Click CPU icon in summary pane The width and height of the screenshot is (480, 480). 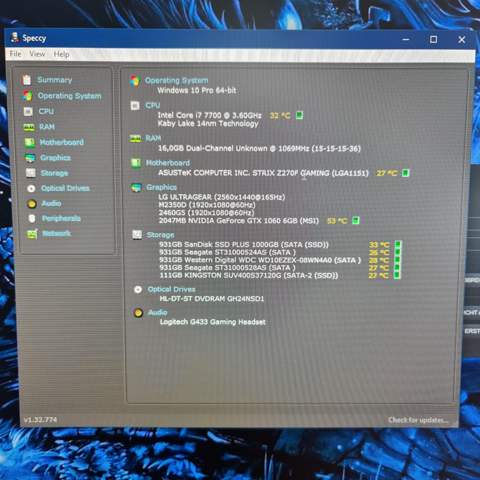click(135, 106)
